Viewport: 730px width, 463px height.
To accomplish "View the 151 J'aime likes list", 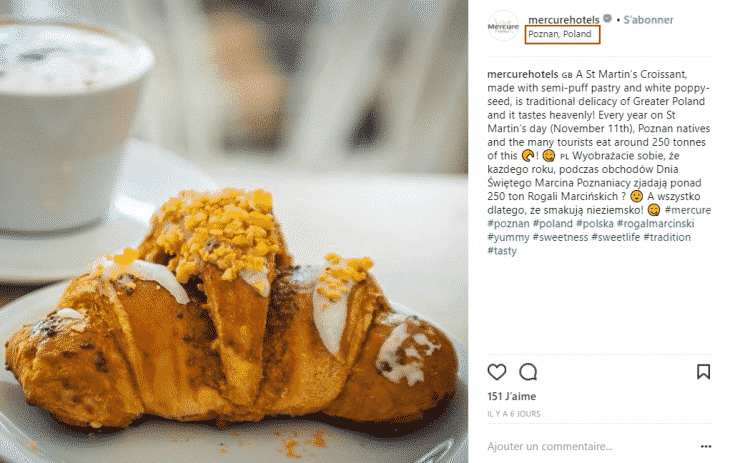I will coord(512,396).
